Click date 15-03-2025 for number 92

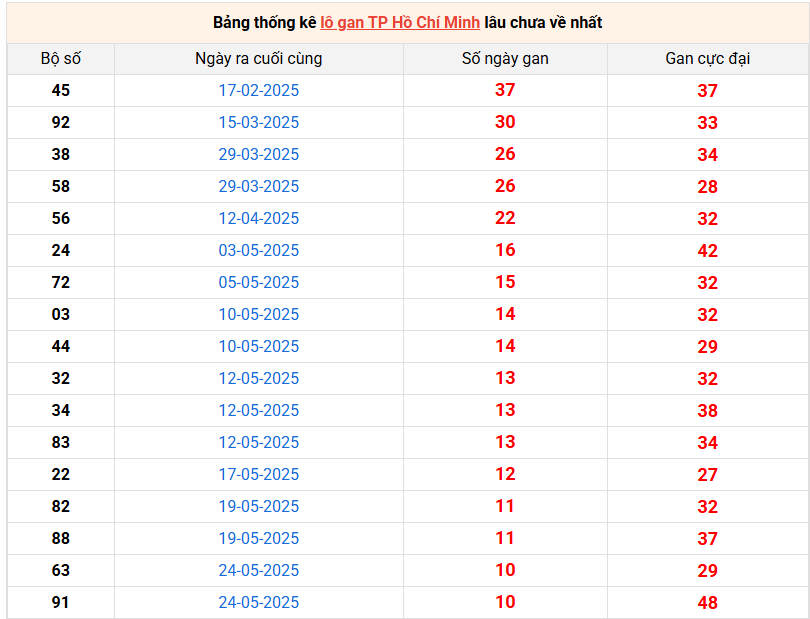[259, 122]
